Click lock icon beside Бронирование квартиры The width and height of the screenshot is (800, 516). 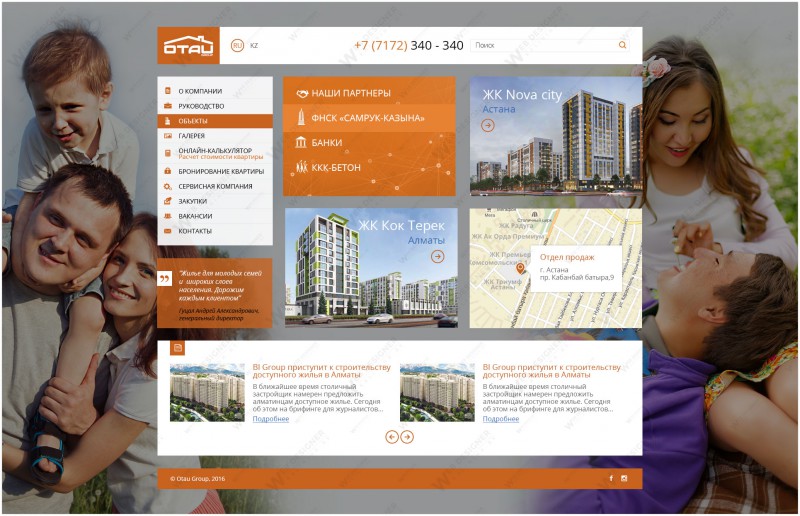tap(167, 171)
